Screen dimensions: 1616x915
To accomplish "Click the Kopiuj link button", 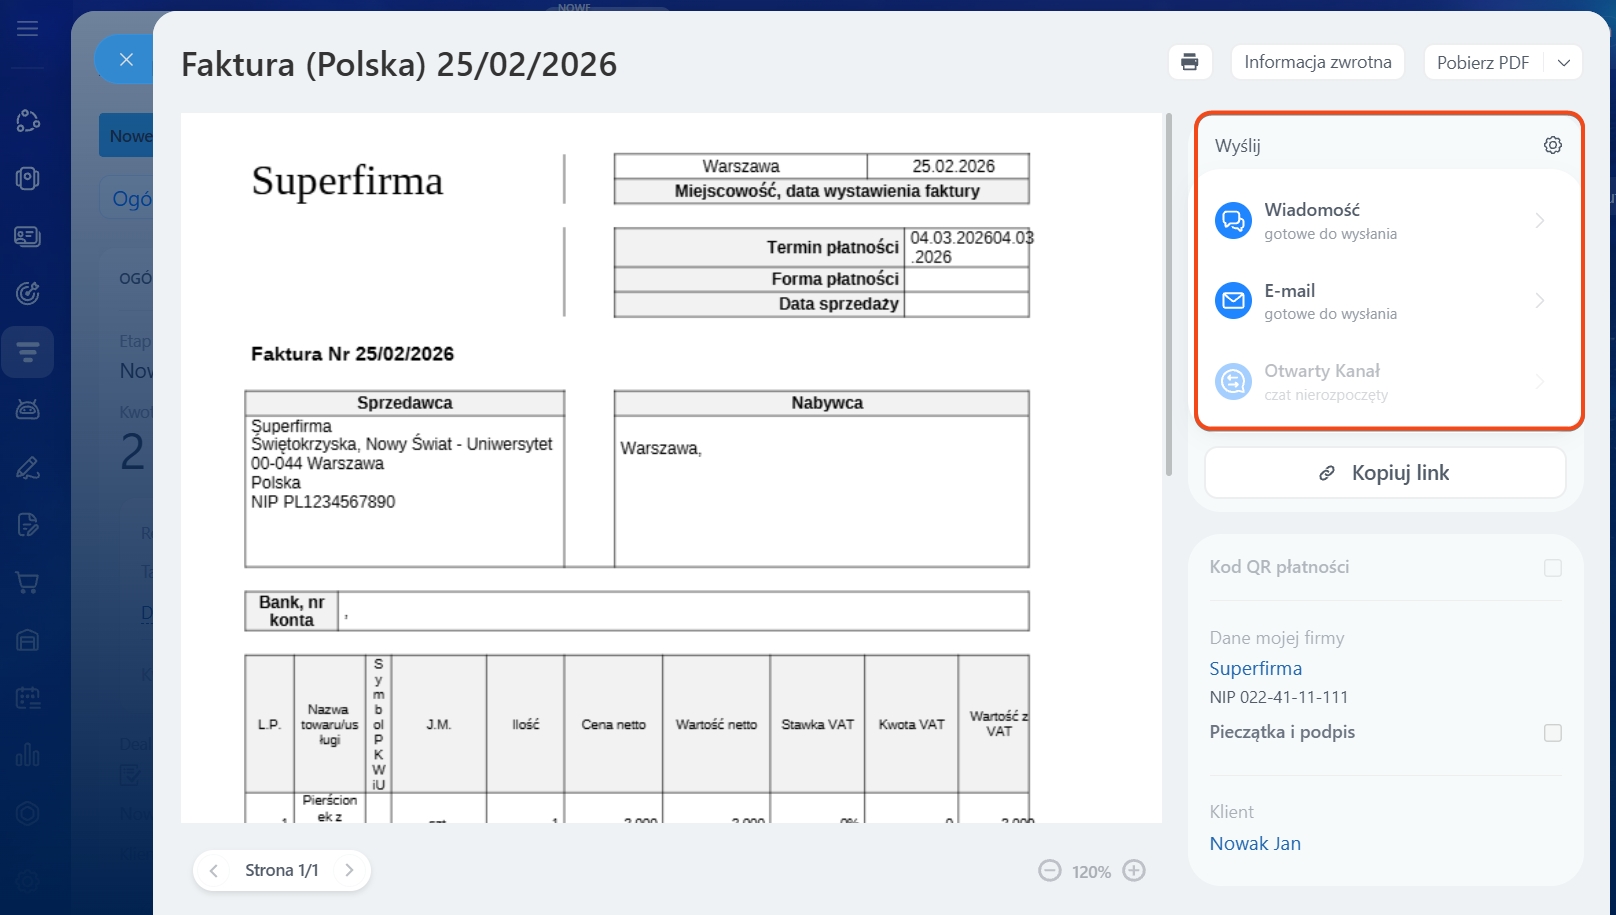I will click(x=1385, y=473).
